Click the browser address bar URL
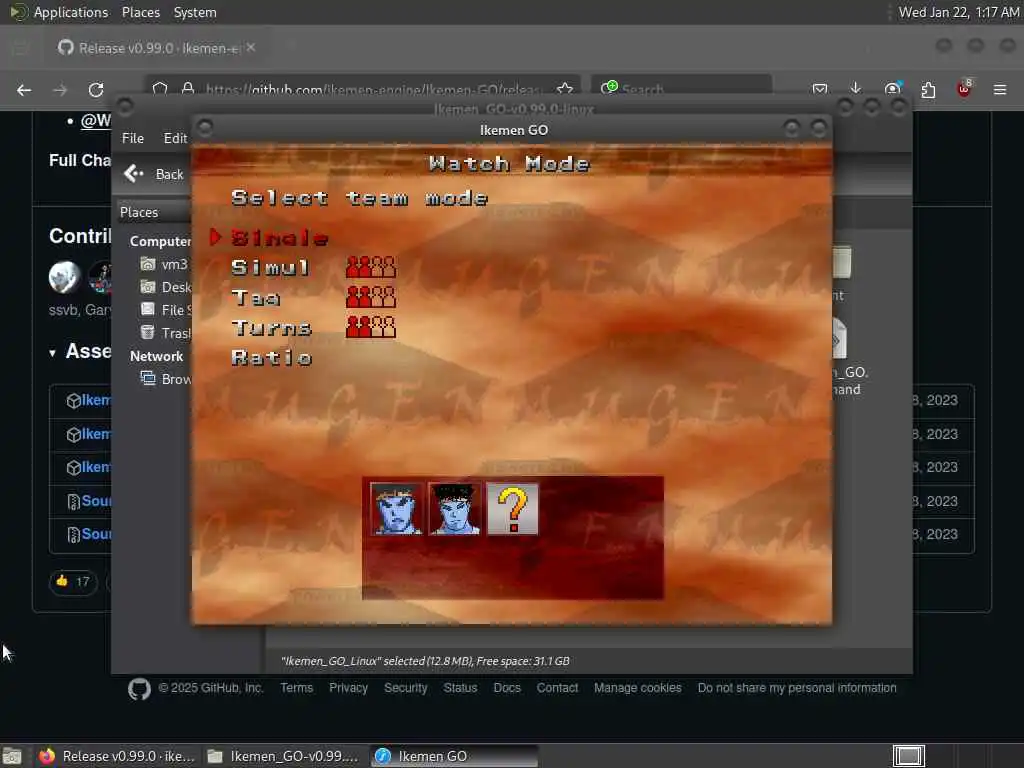 coord(372,89)
